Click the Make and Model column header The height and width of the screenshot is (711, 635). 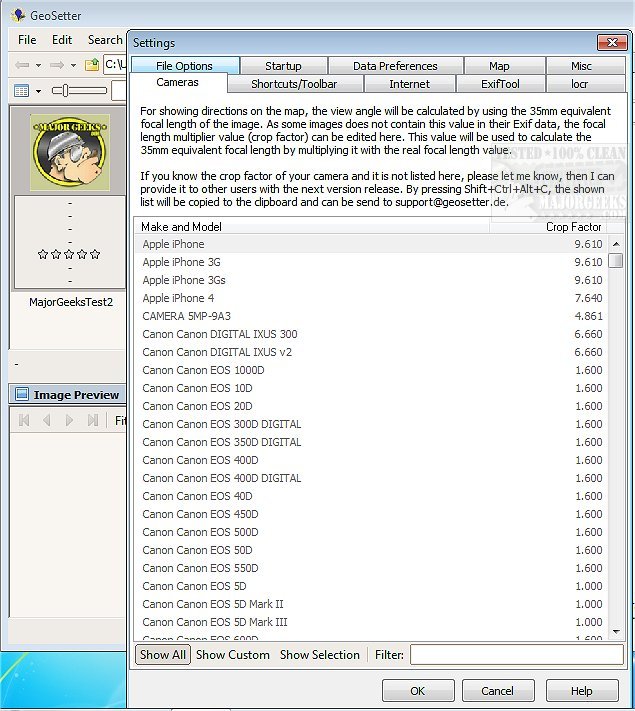[312, 227]
